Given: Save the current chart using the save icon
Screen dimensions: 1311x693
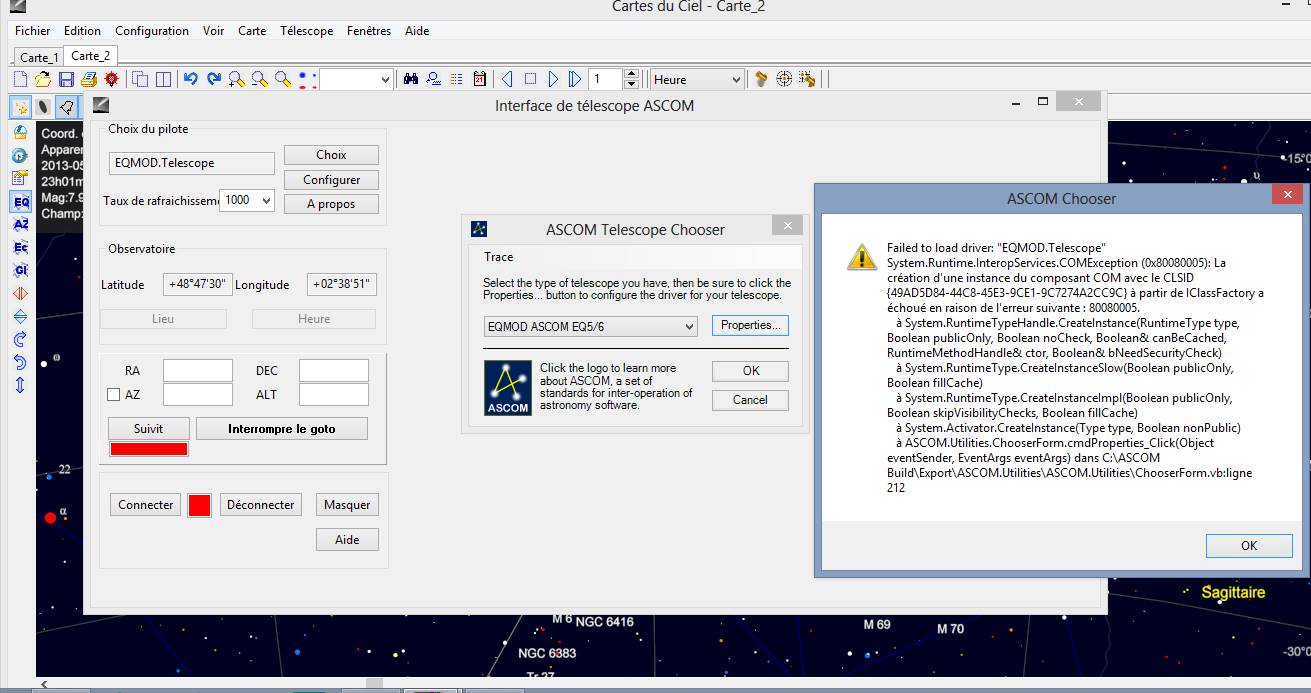Looking at the screenshot, I should click(66, 79).
